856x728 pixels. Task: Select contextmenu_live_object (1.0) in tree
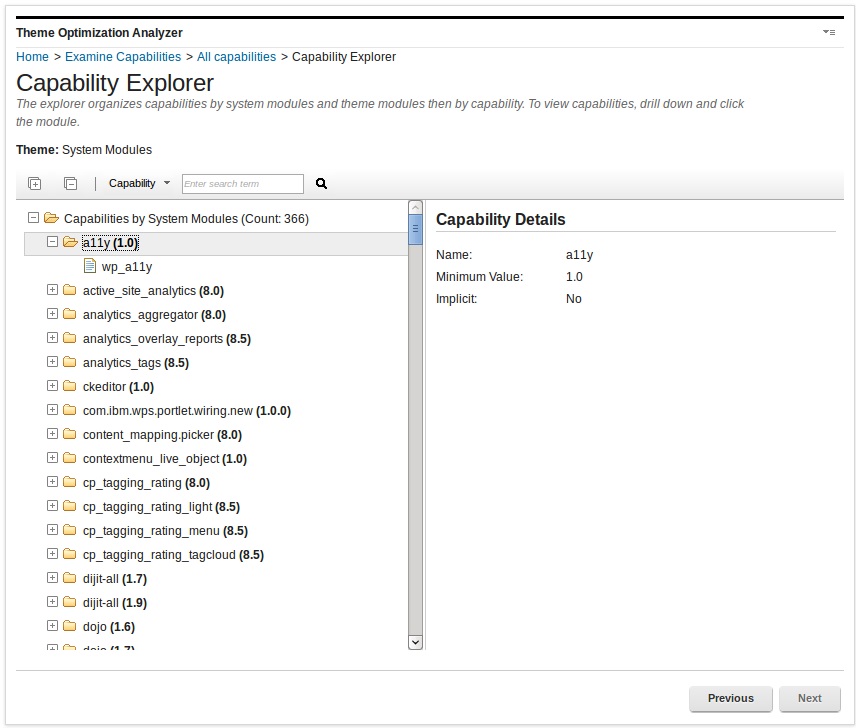pos(165,459)
